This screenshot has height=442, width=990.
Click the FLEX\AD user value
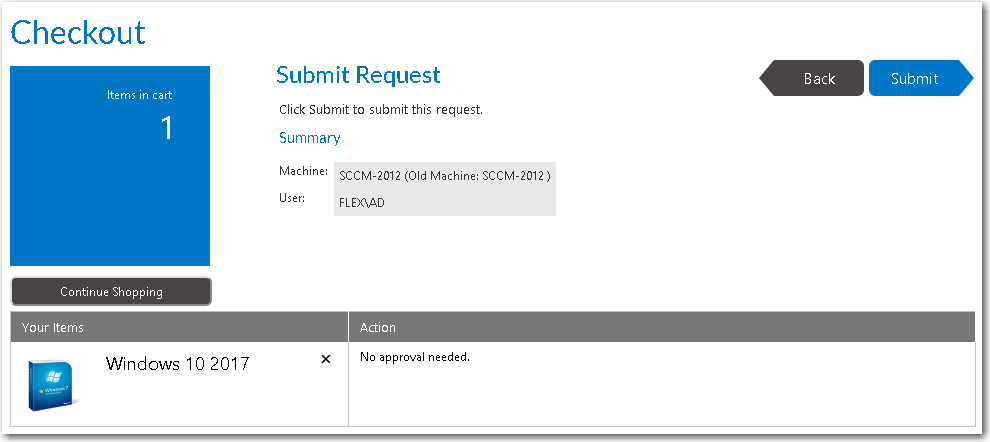tap(362, 200)
